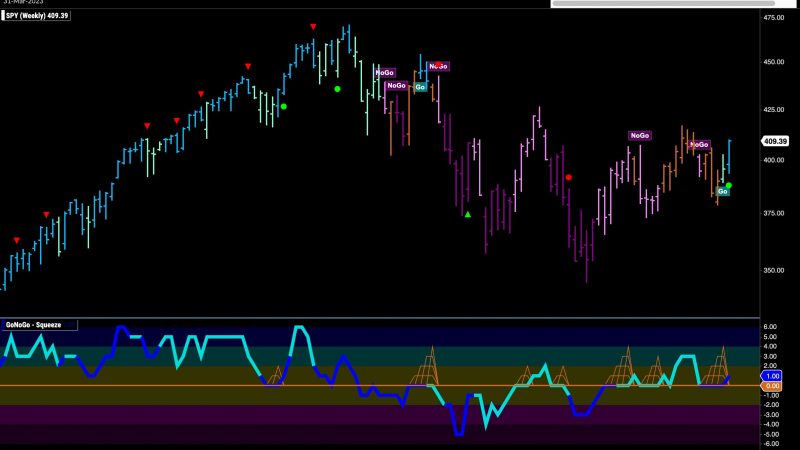Image resolution: width=800 pixels, height=450 pixels.
Task: Click the SPY (Weekly) 409.39 chart label
Action: click(x=36, y=16)
